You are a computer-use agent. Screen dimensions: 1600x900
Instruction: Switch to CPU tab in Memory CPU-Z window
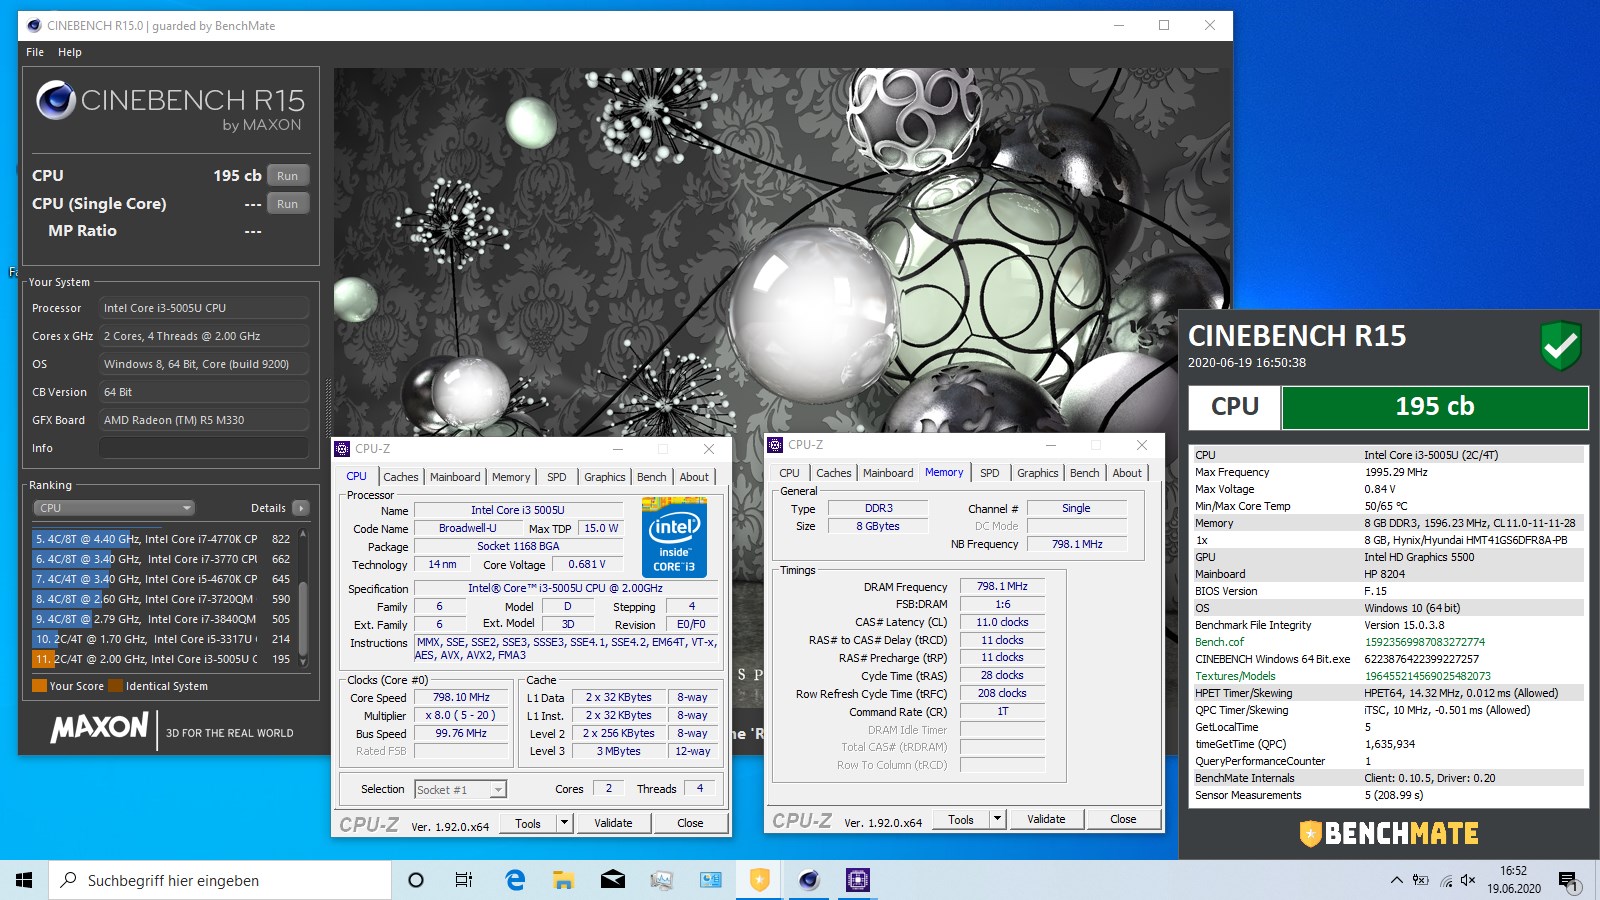pos(790,473)
